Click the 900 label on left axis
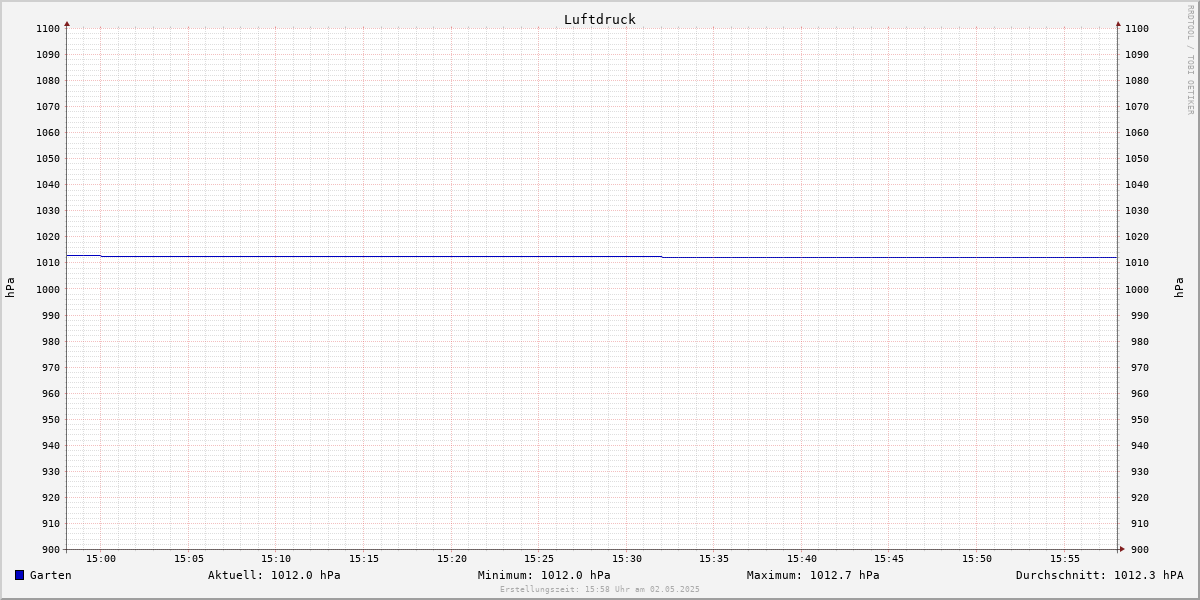The width and height of the screenshot is (1200, 600). [51, 549]
